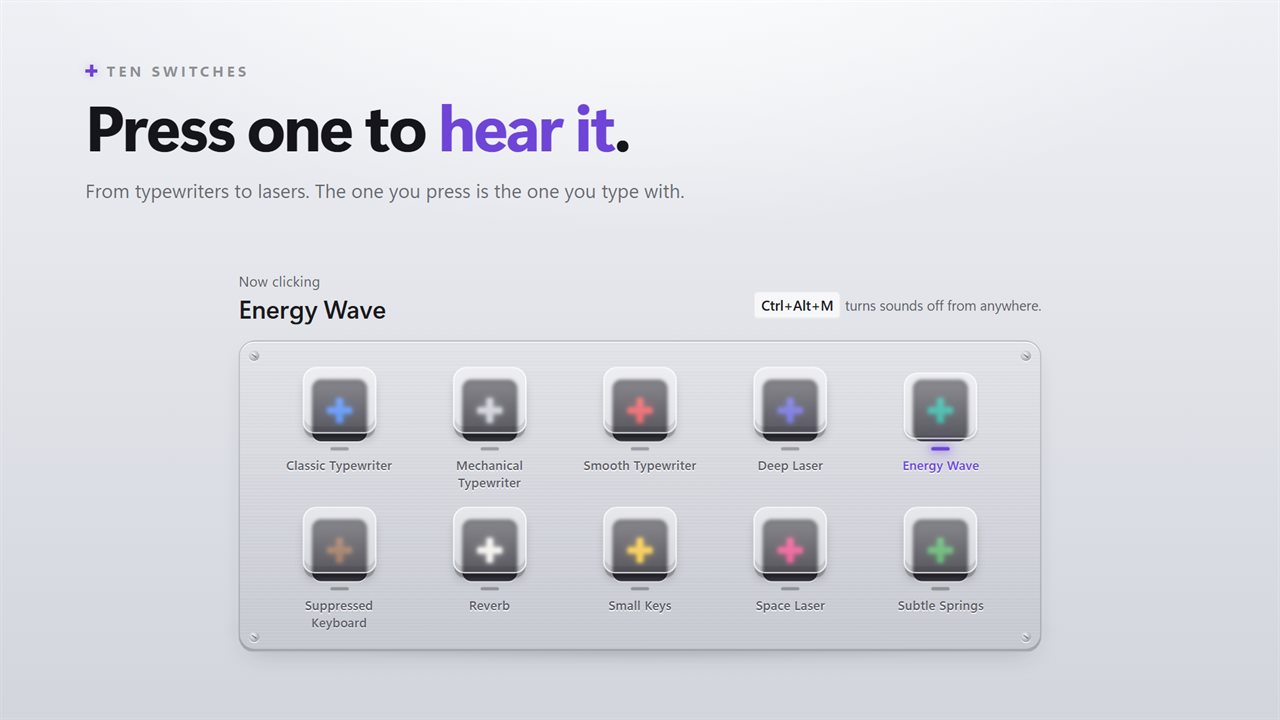Click the "Reverb" label

(489, 606)
